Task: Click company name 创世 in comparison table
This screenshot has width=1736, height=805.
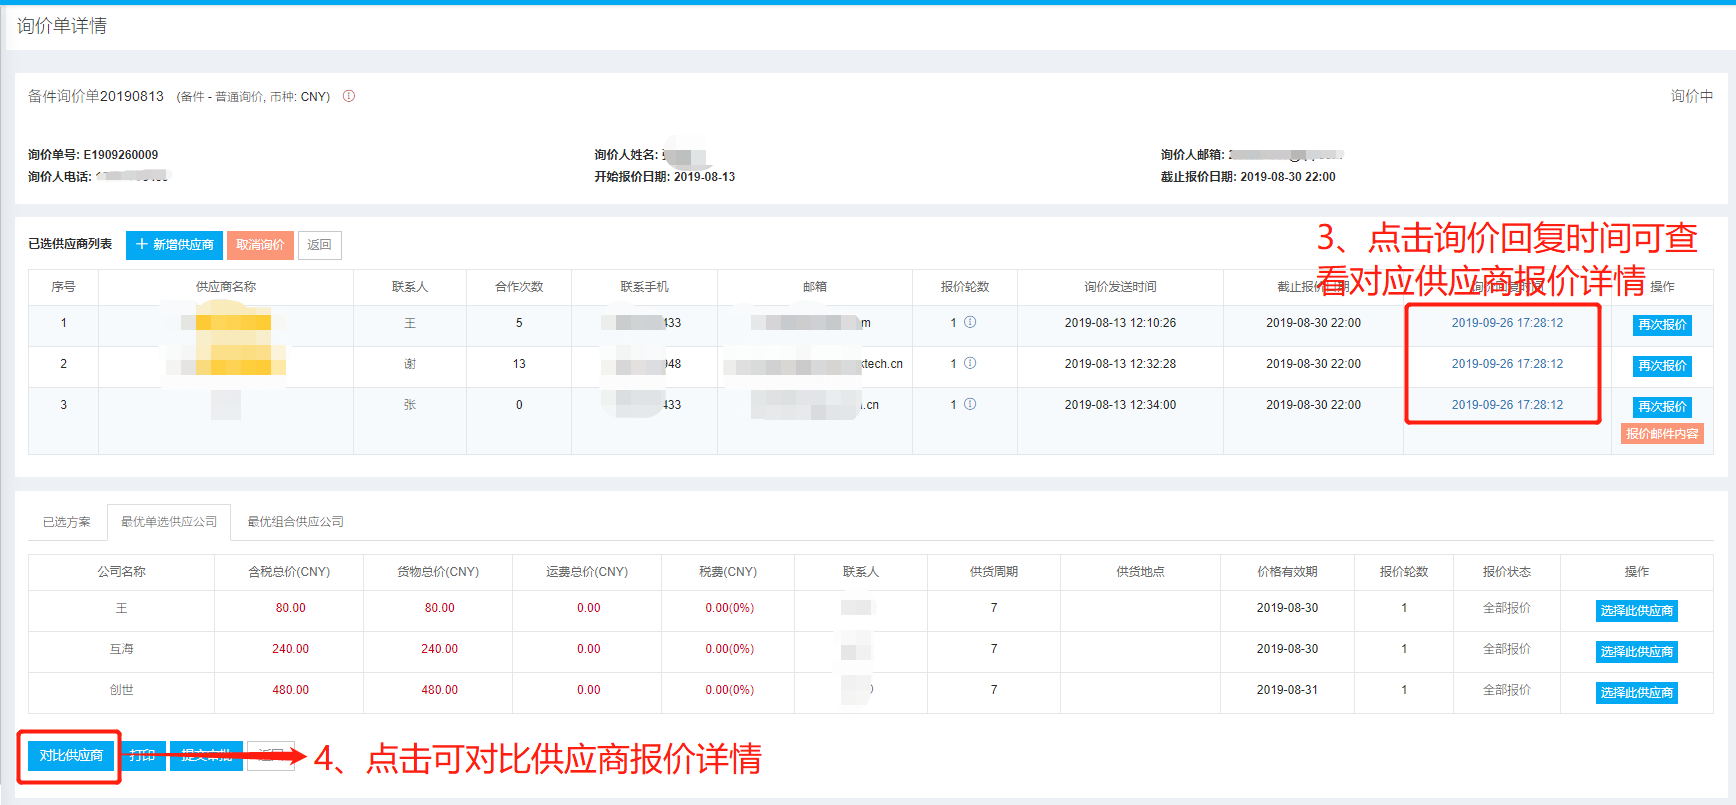Action: point(121,690)
